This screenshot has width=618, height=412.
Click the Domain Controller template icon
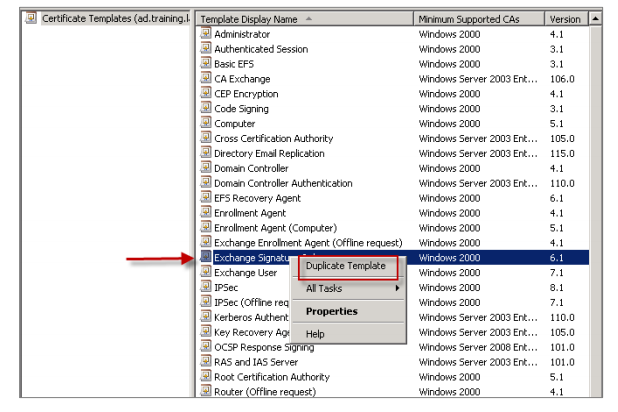point(206,168)
